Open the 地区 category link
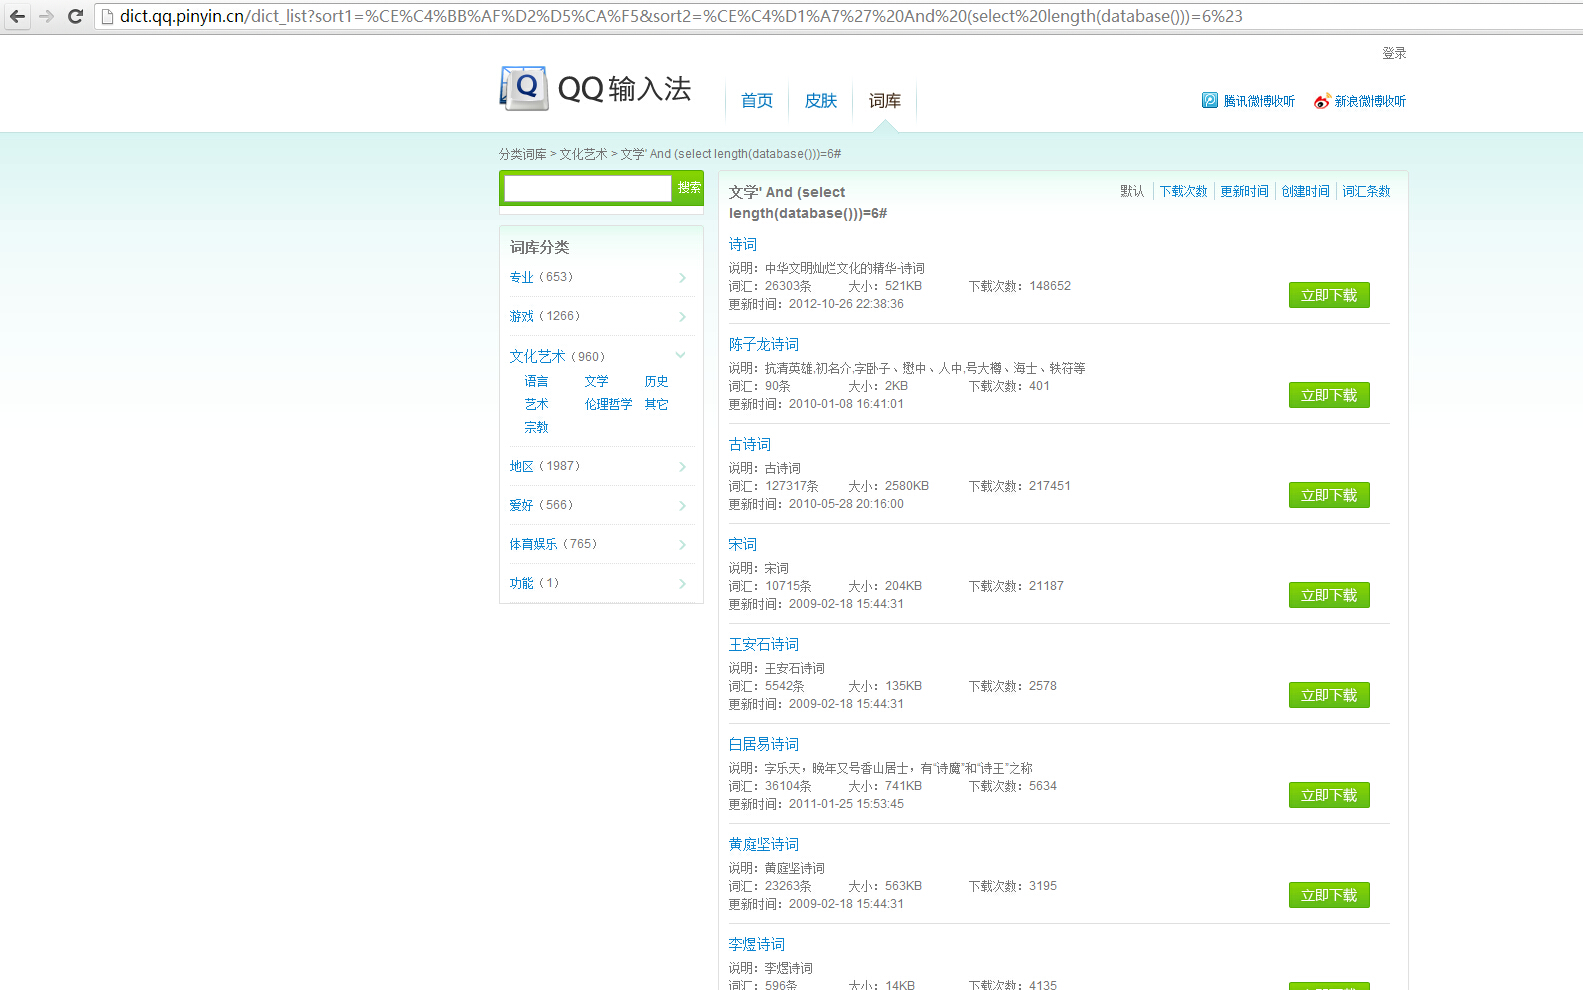 521,466
